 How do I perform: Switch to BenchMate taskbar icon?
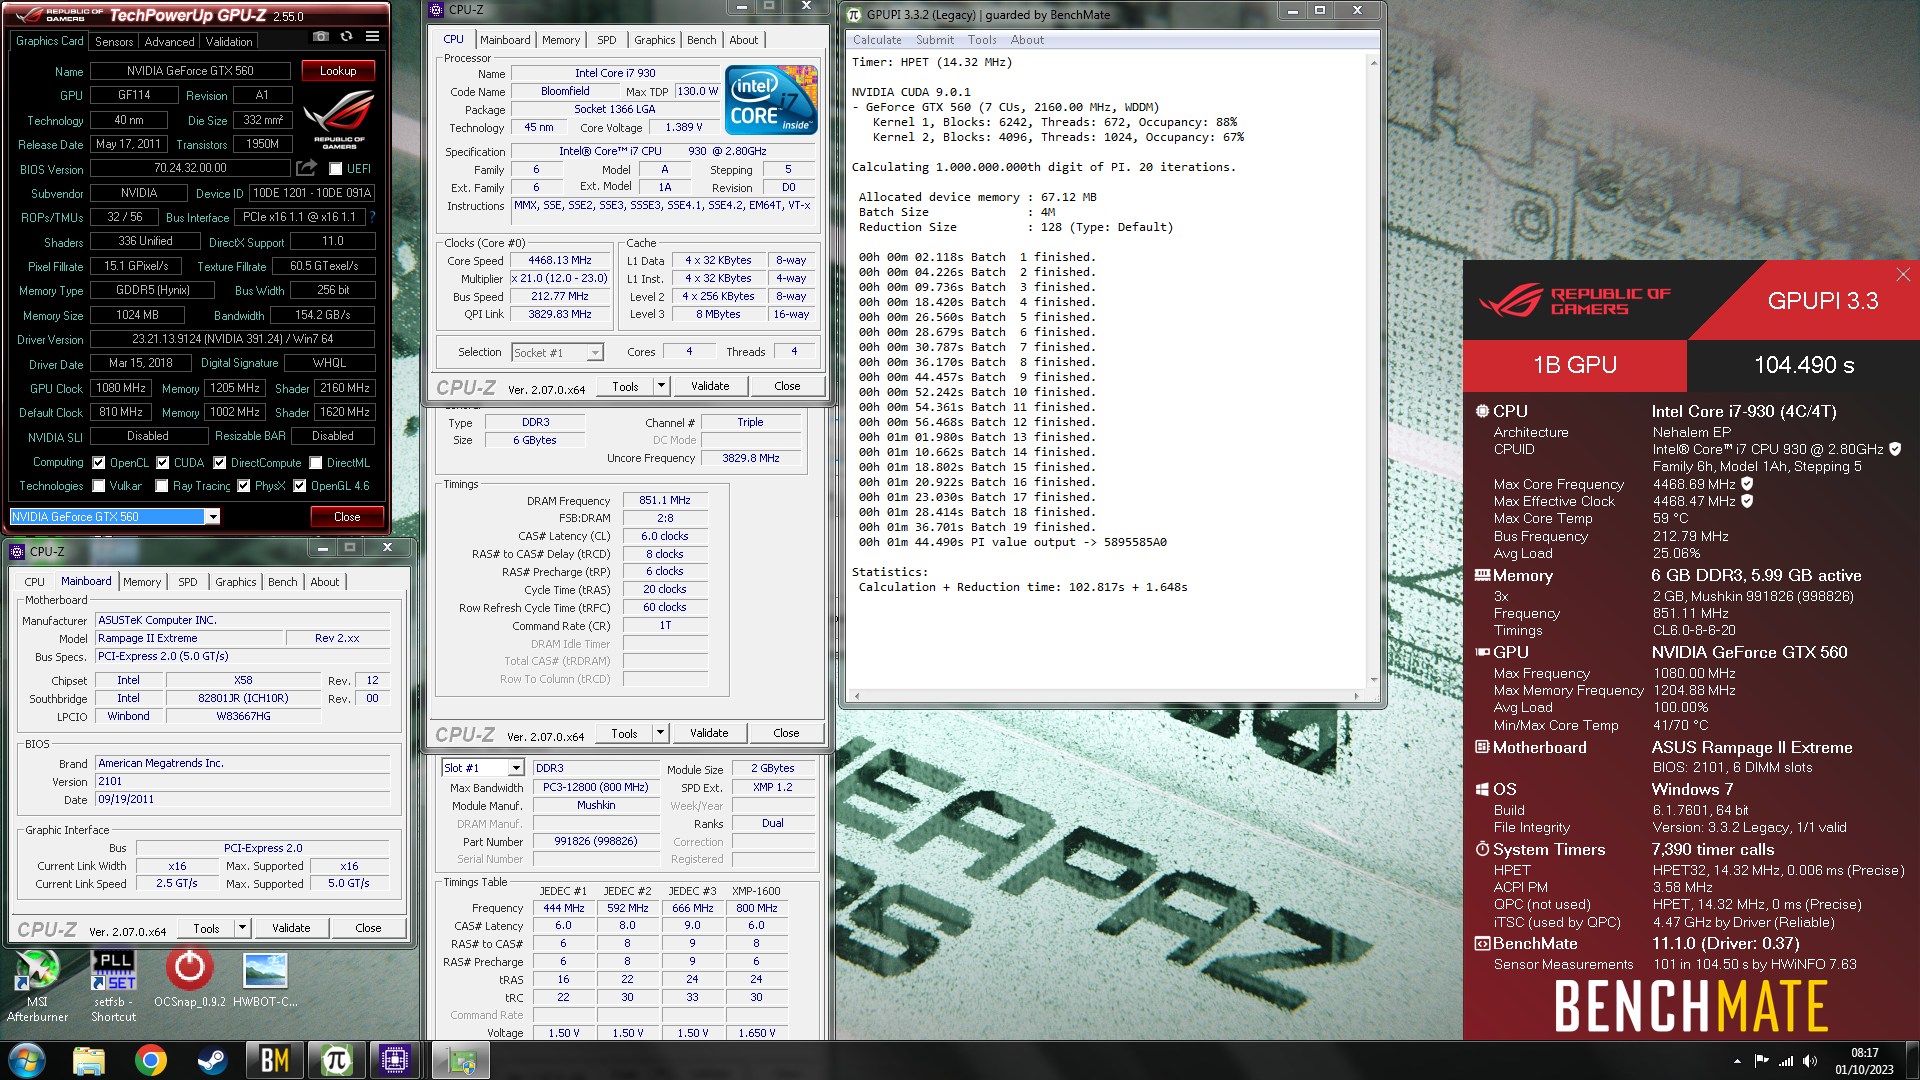(274, 1060)
